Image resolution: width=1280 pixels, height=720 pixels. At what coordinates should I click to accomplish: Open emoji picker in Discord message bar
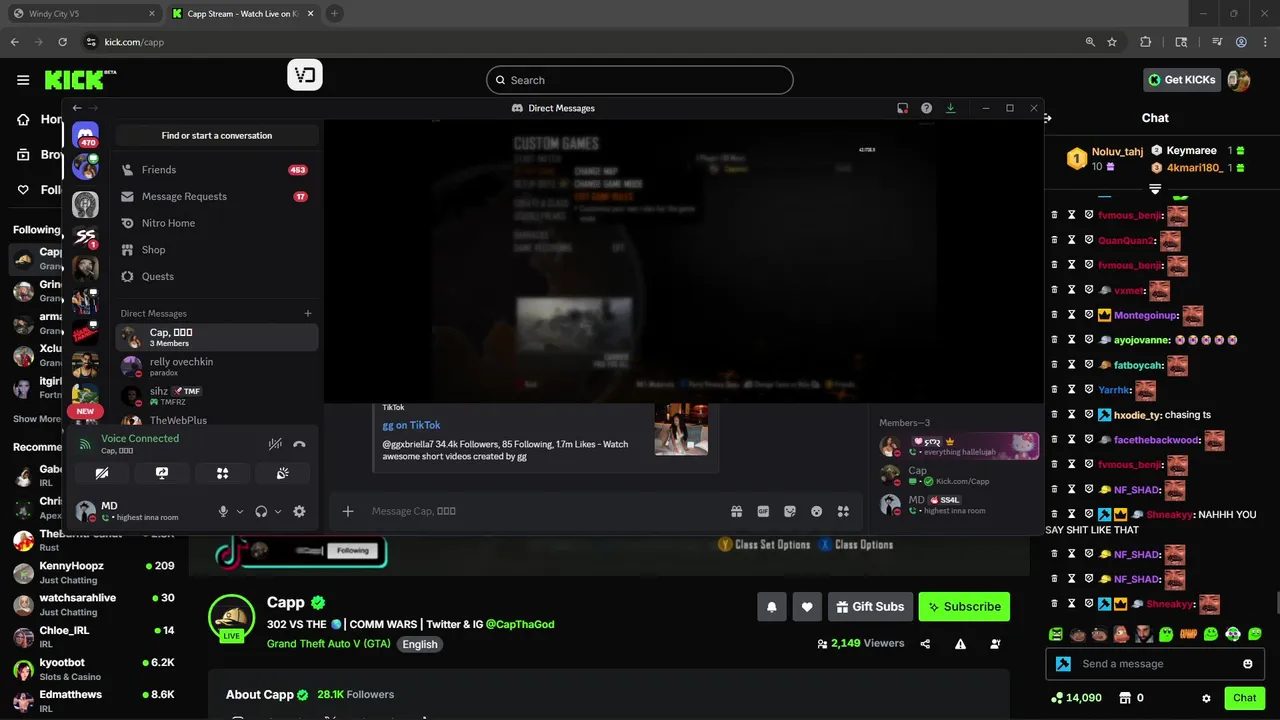(817, 511)
